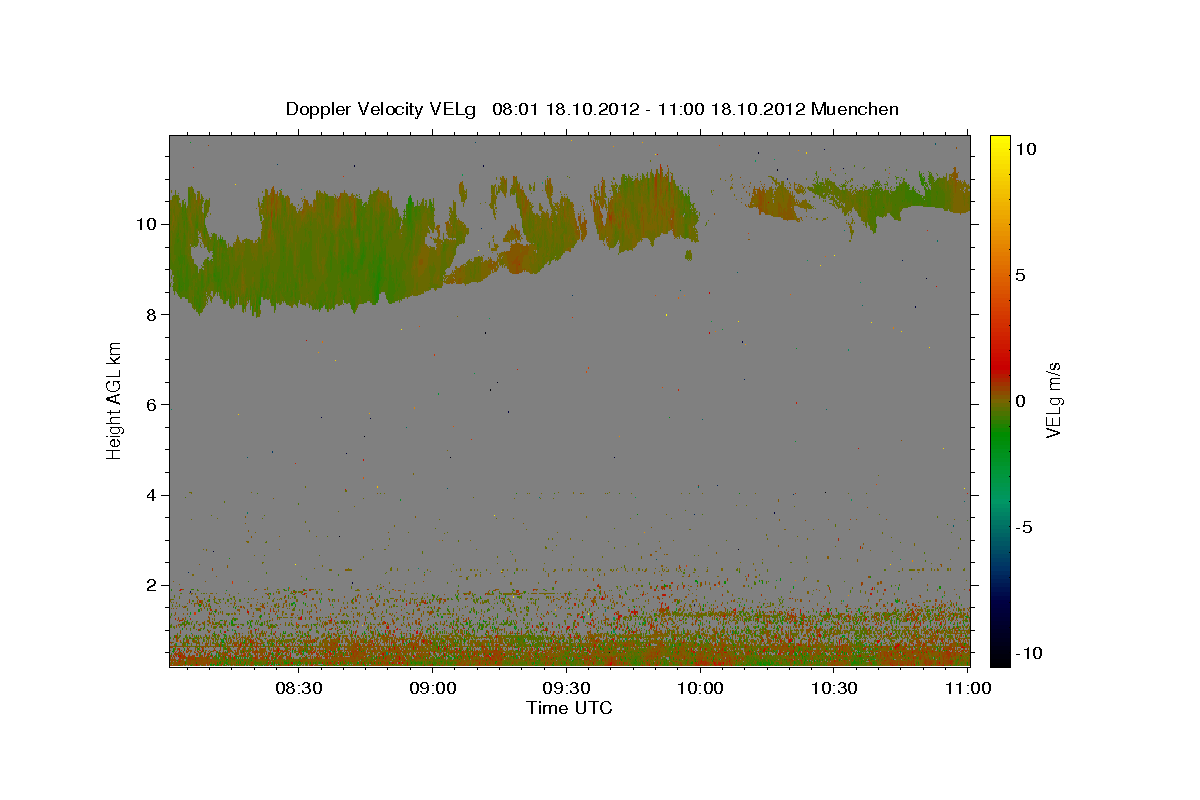The width and height of the screenshot is (1200, 800).
Task: Click the '10:00' time axis label
Action: [x=701, y=688]
